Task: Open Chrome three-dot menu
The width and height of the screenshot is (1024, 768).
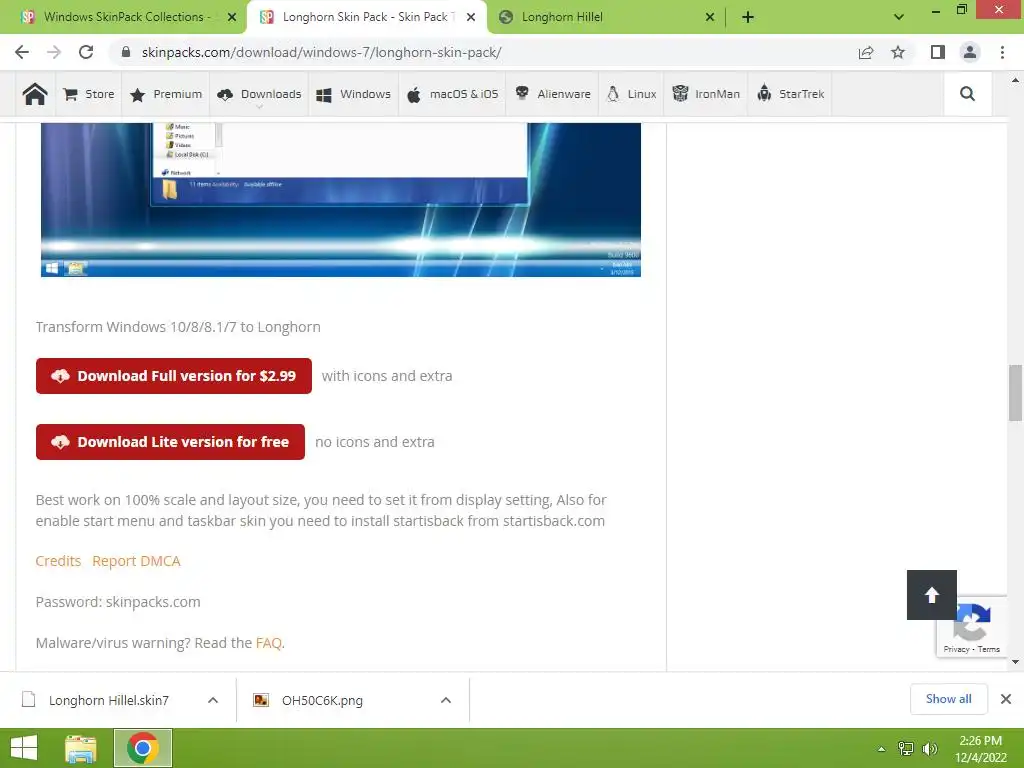Action: [1002, 52]
